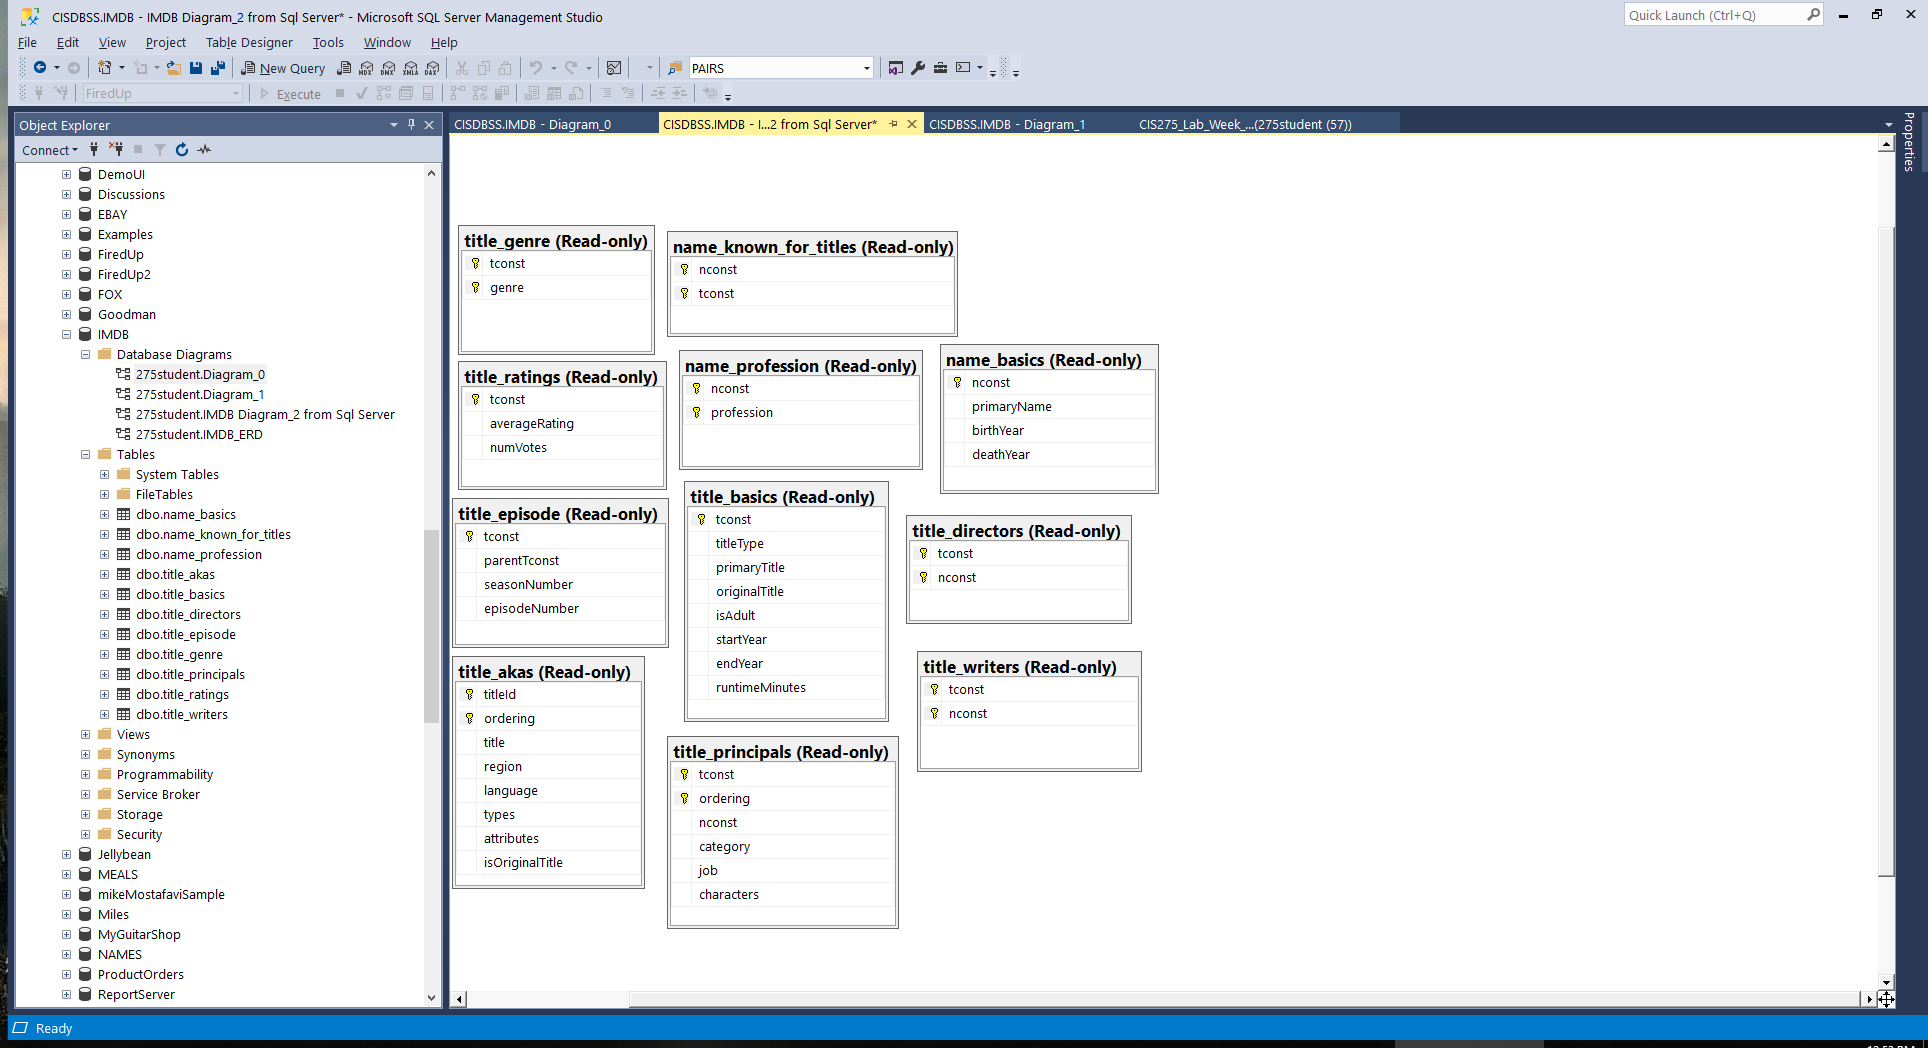Click the Navigate Backward arrow icon
Screen dimensions: 1928x1048
click(40, 68)
